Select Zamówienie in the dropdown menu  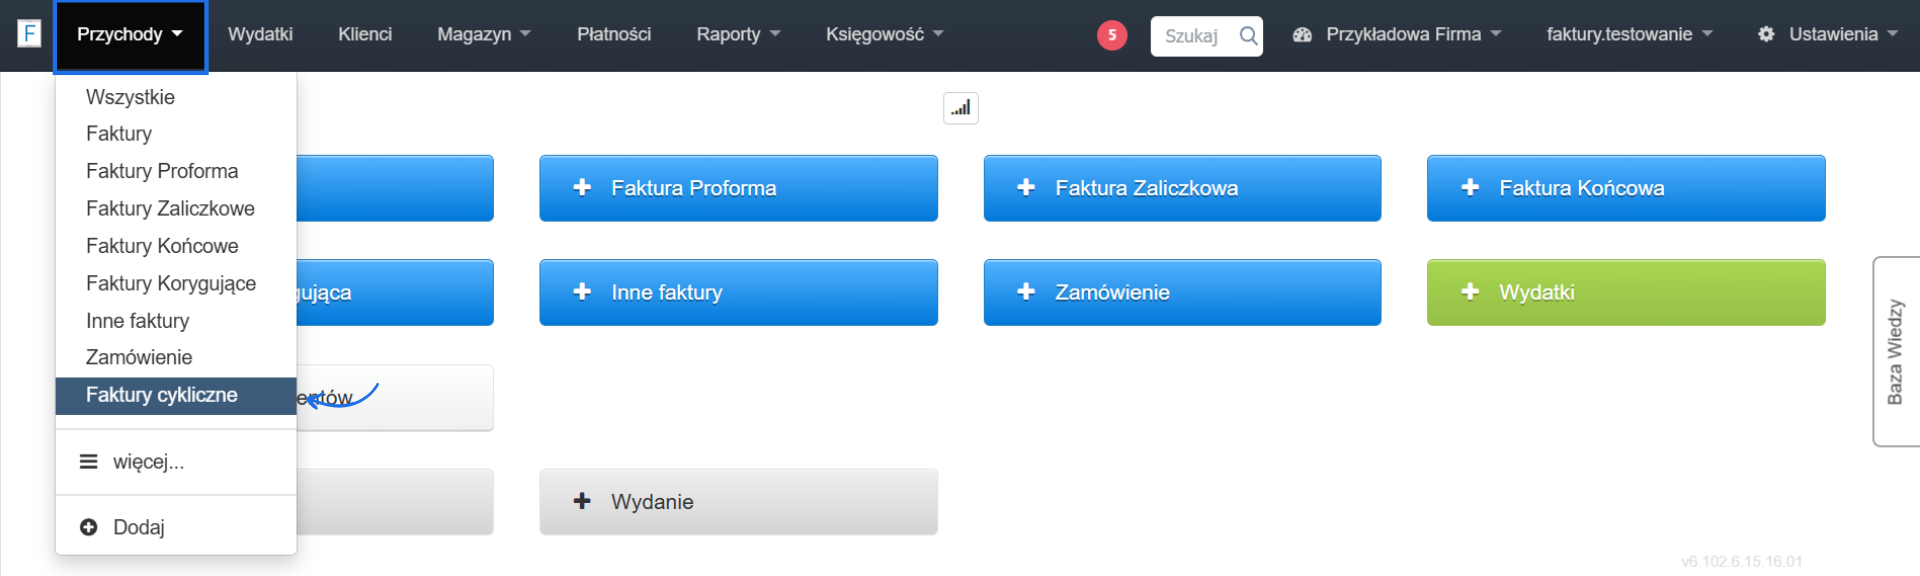(176, 357)
